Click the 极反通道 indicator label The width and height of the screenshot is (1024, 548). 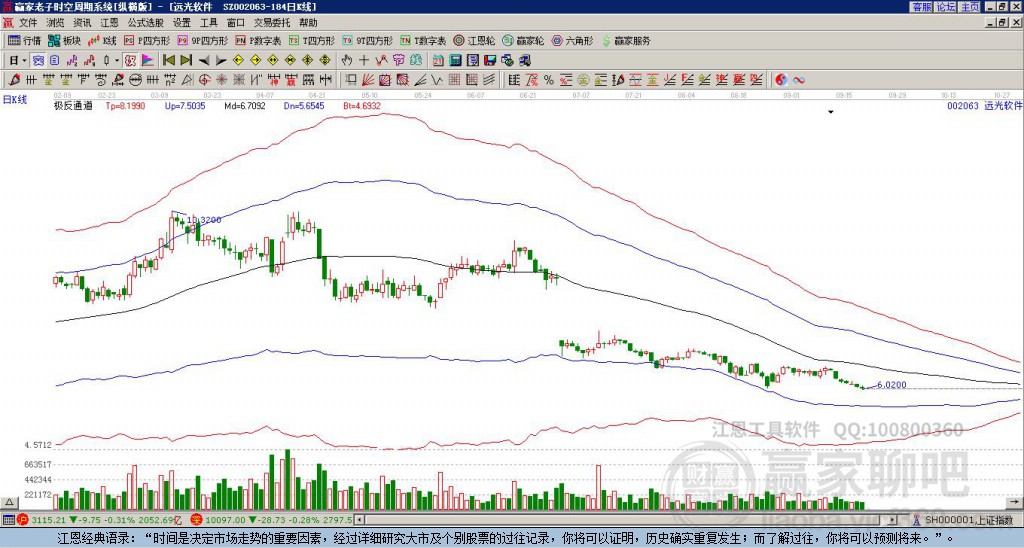(x=73, y=105)
